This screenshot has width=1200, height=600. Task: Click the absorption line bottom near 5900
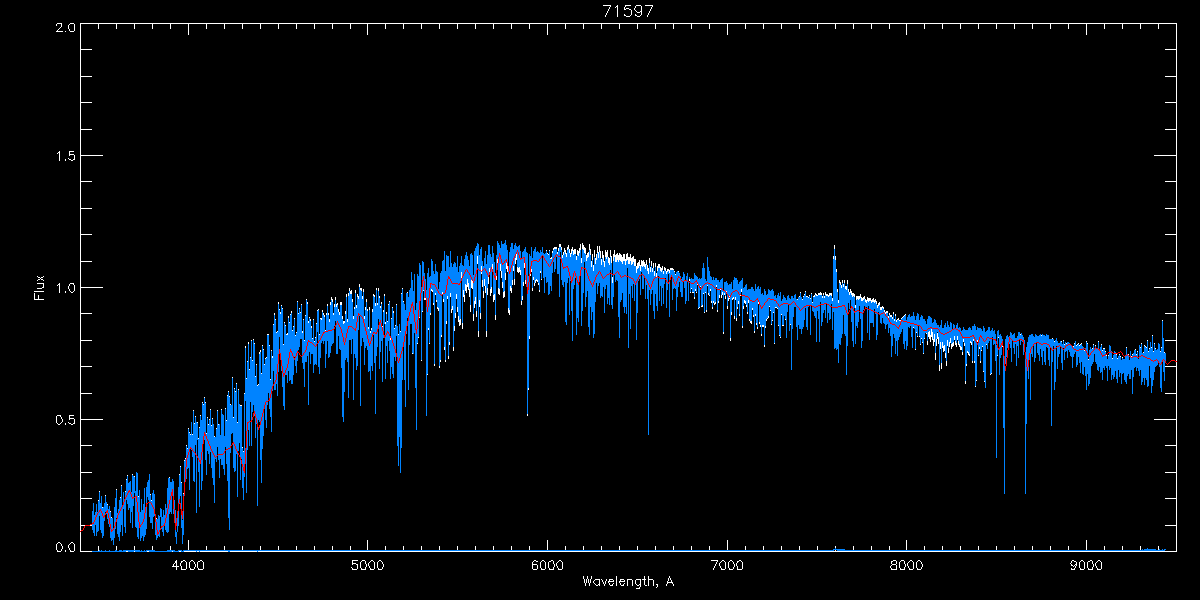click(x=528, y=415)
